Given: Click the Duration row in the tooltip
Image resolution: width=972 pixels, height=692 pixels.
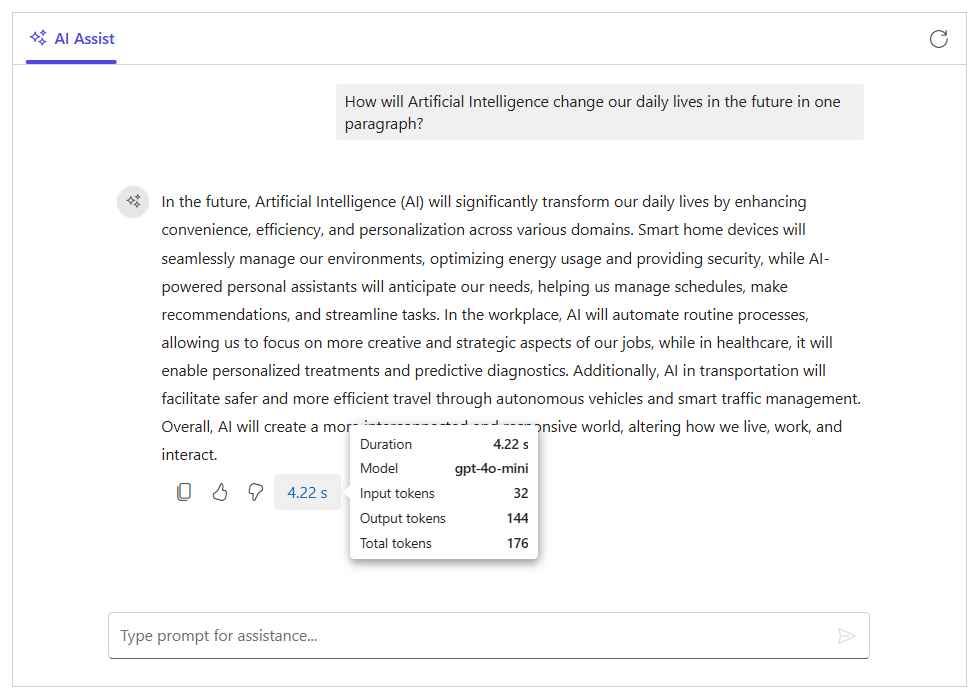Looking at the screenshot, I should pos(444,445).
